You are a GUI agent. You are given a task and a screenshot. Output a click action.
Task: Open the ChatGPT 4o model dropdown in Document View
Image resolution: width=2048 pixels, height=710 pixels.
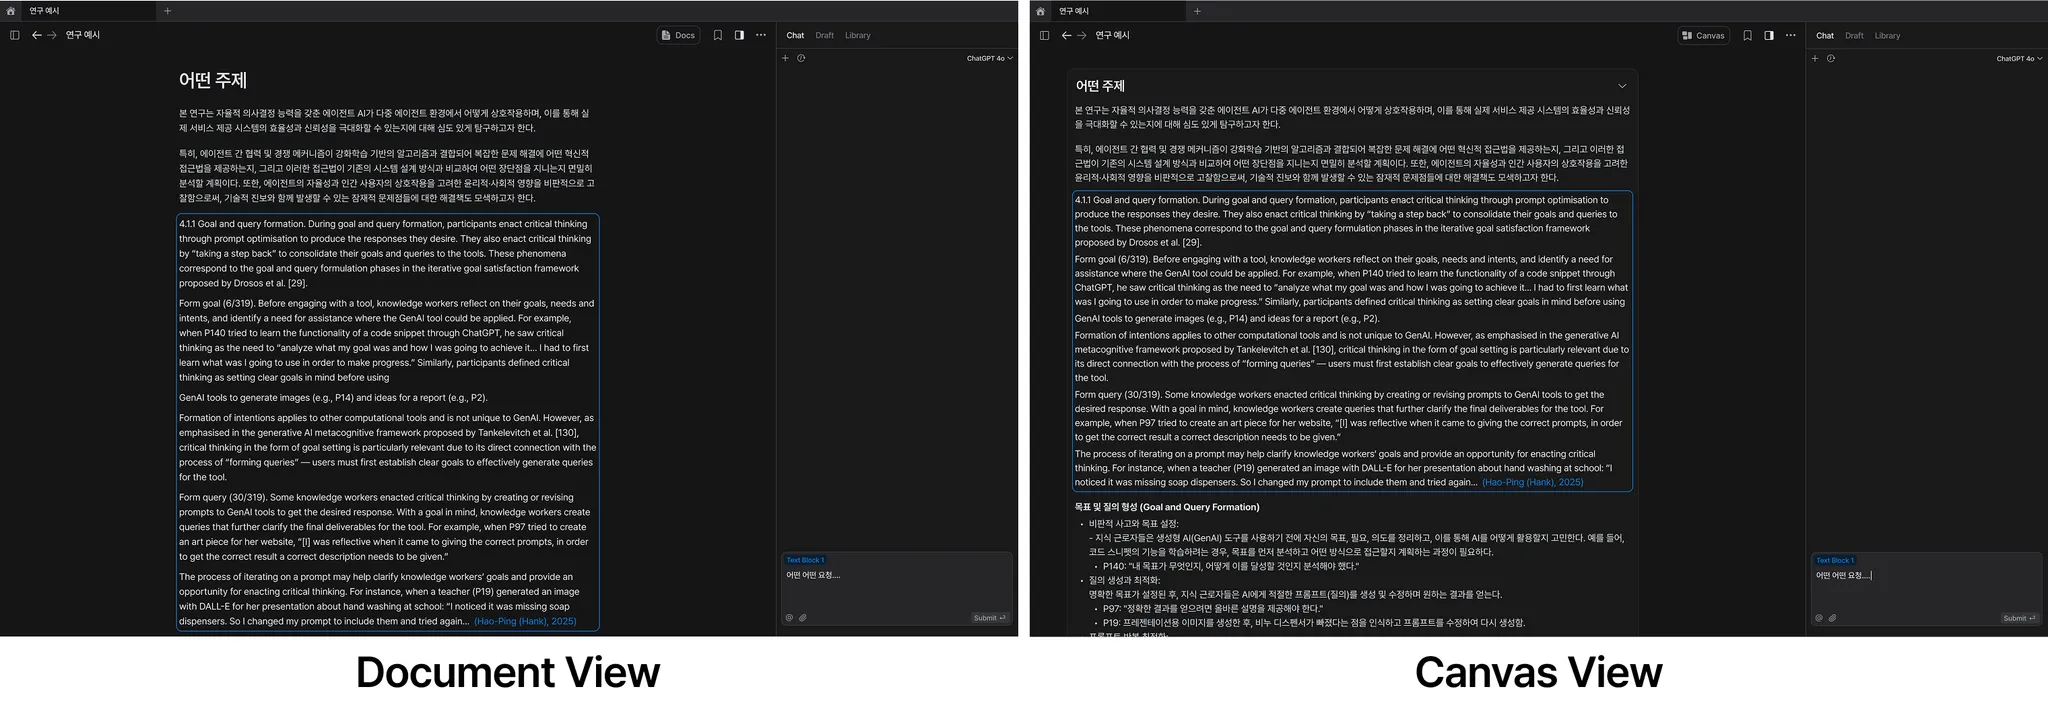tap(989, 58)
